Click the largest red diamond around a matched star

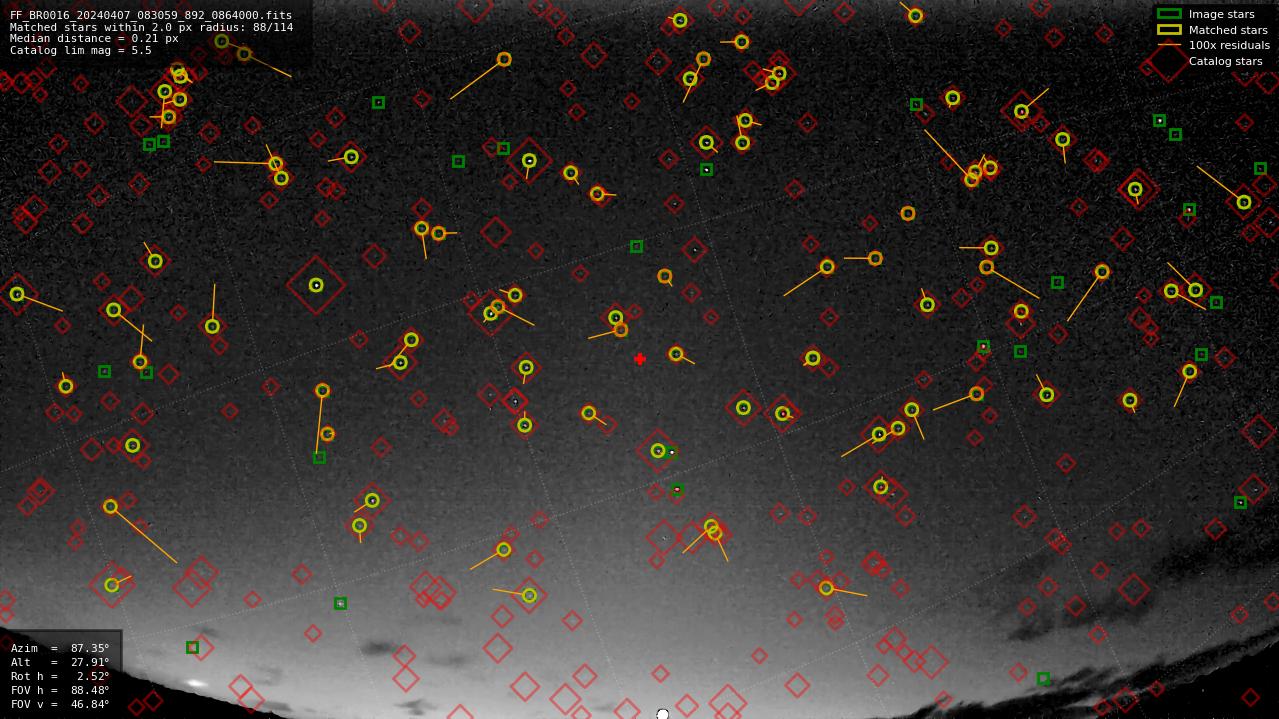coord(316,285)
